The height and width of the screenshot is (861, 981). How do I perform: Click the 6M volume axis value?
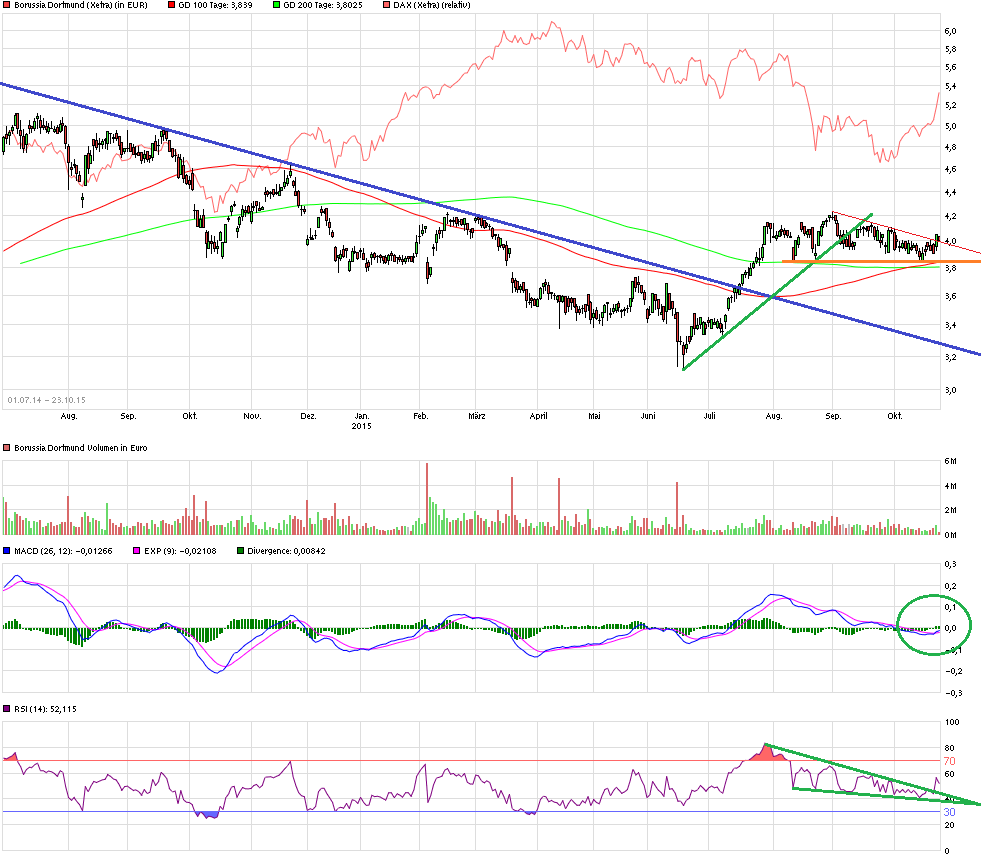coord(950,462)
